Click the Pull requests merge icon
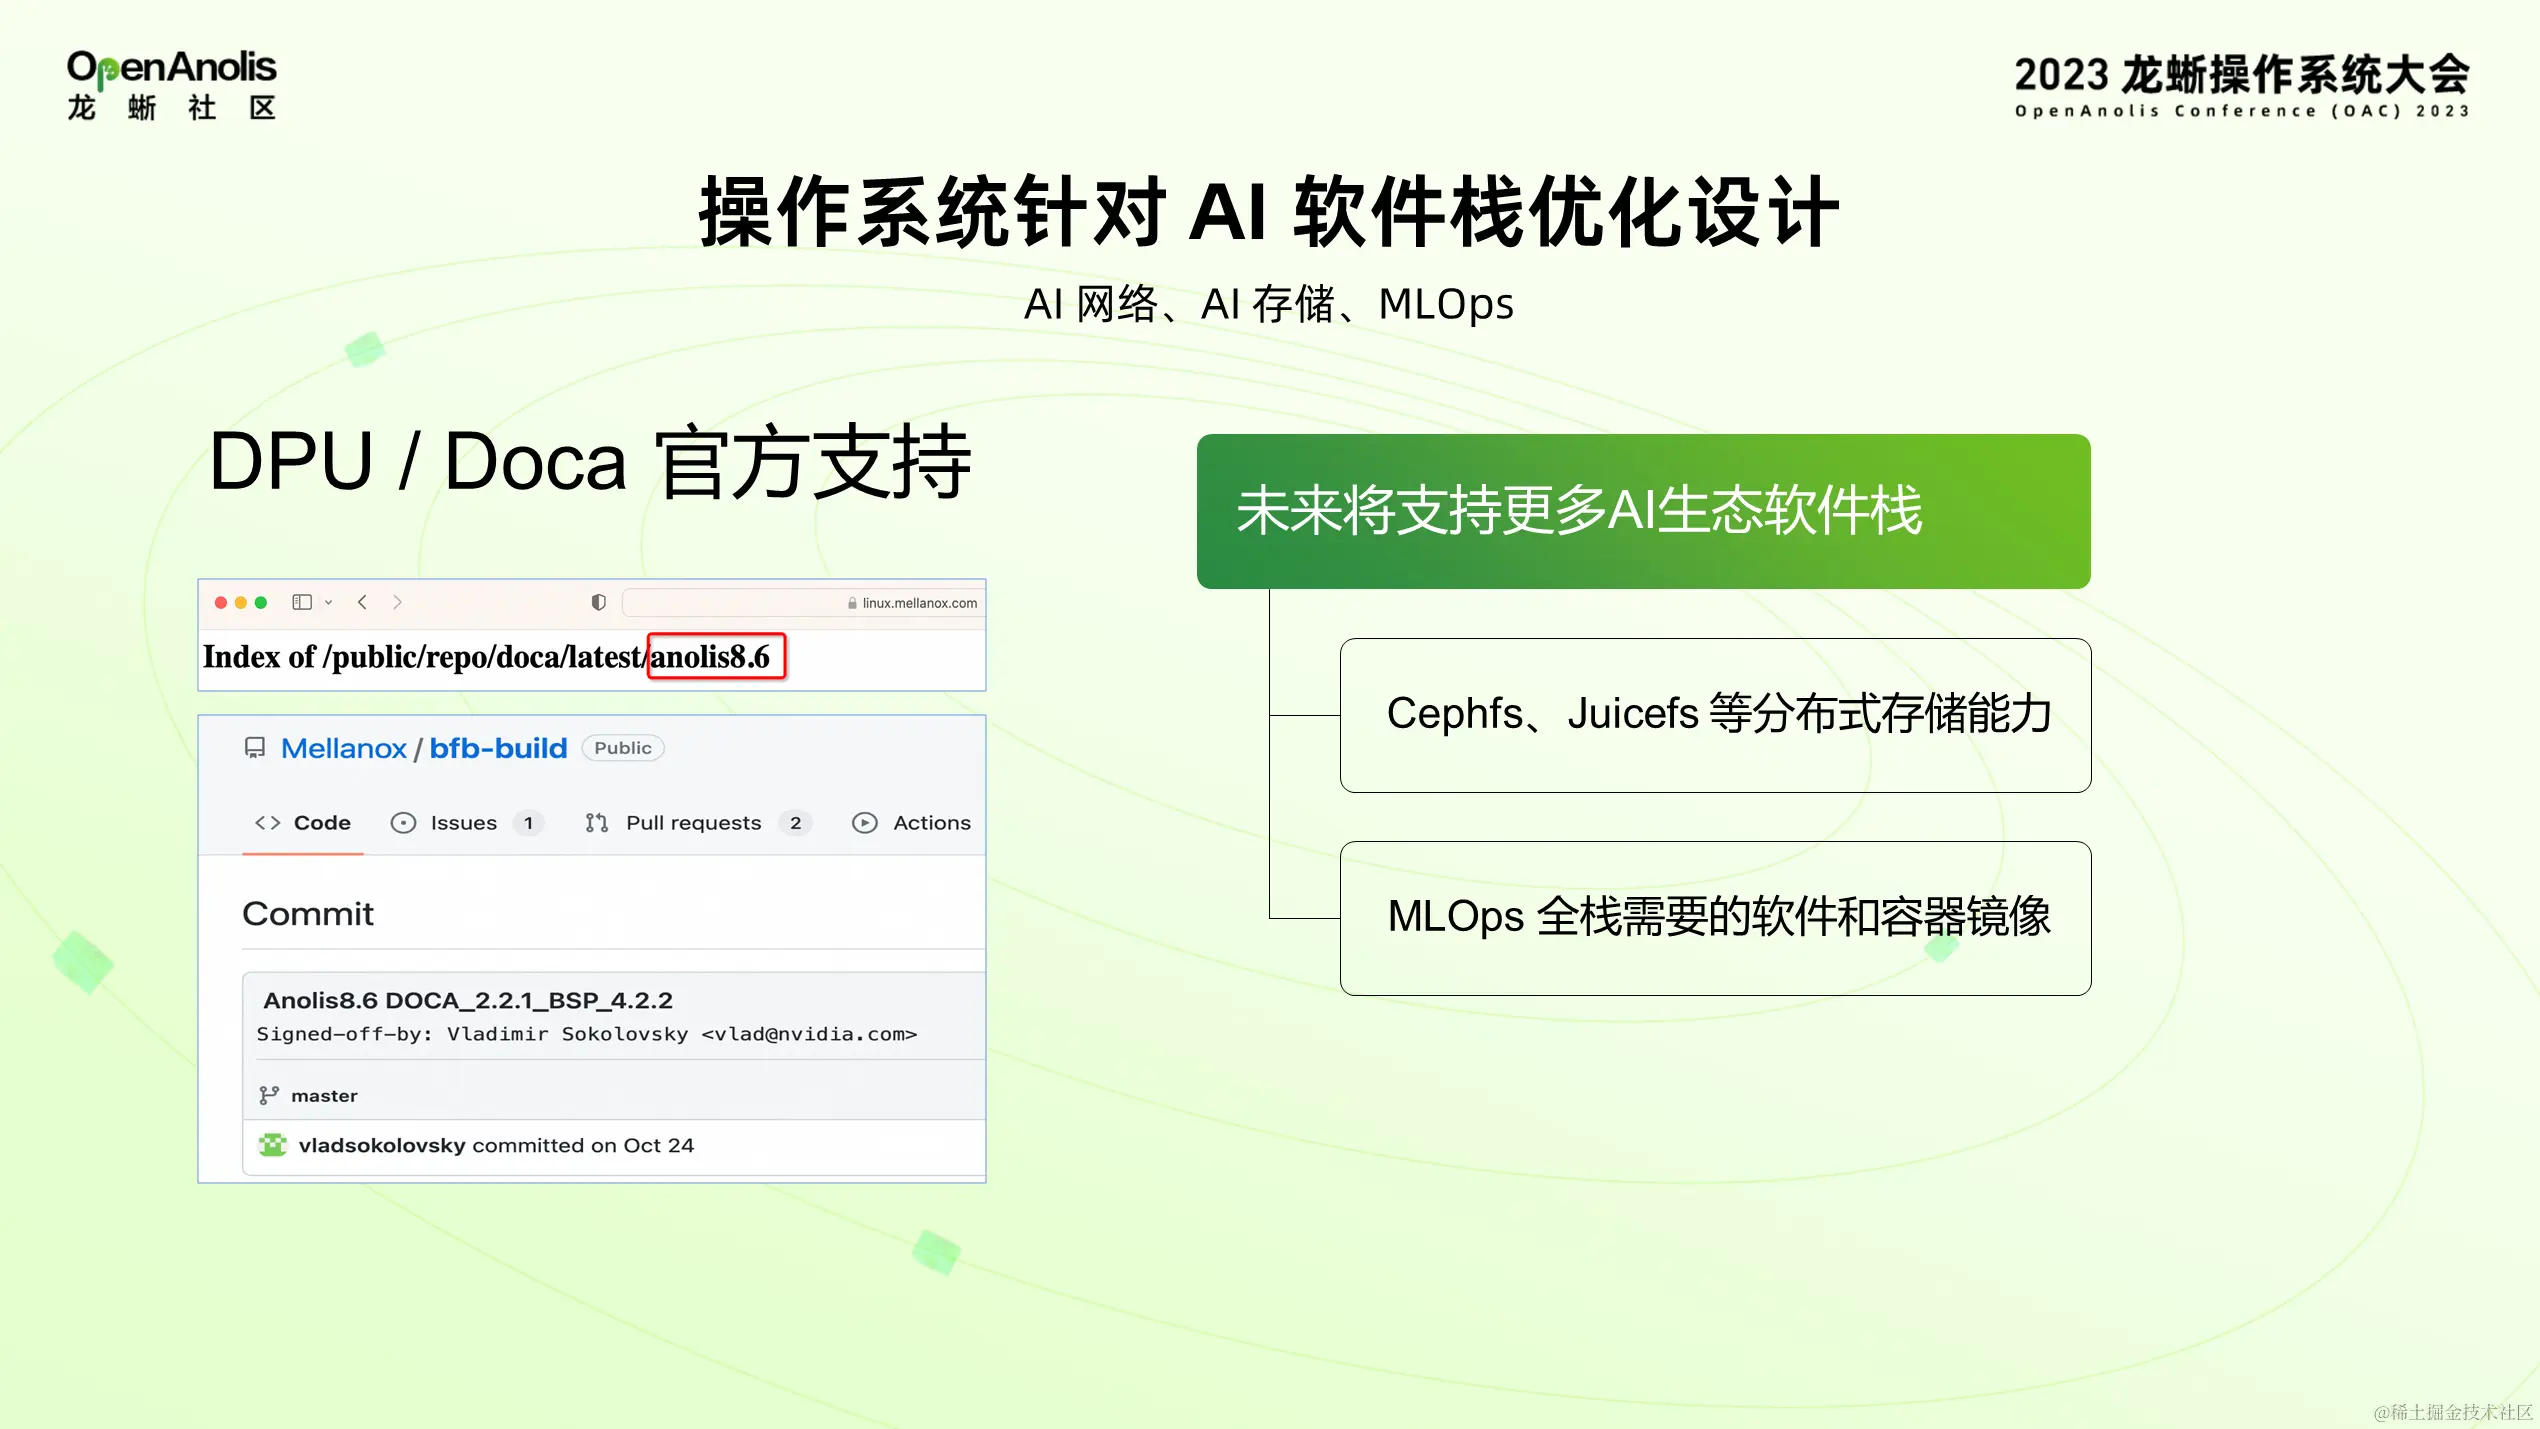This screenshot has height=1429, width=2540. (597, 822)
